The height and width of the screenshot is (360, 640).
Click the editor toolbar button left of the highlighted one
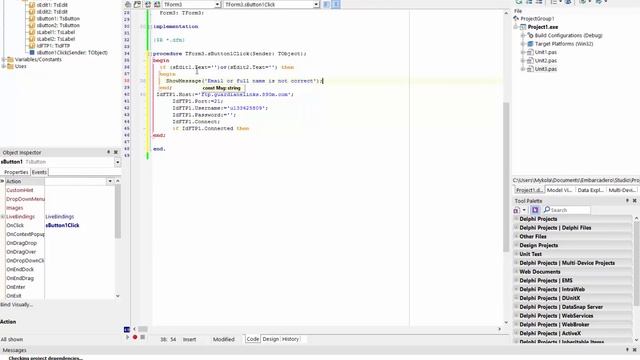click(327, 4)
